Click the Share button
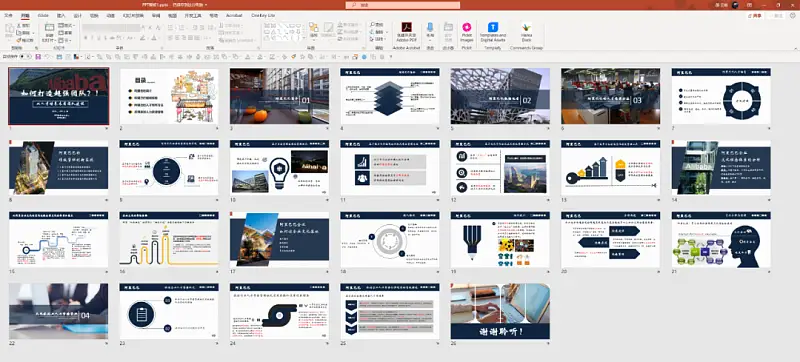This screenshot has height=362, width=800. (x=754, y=16)
